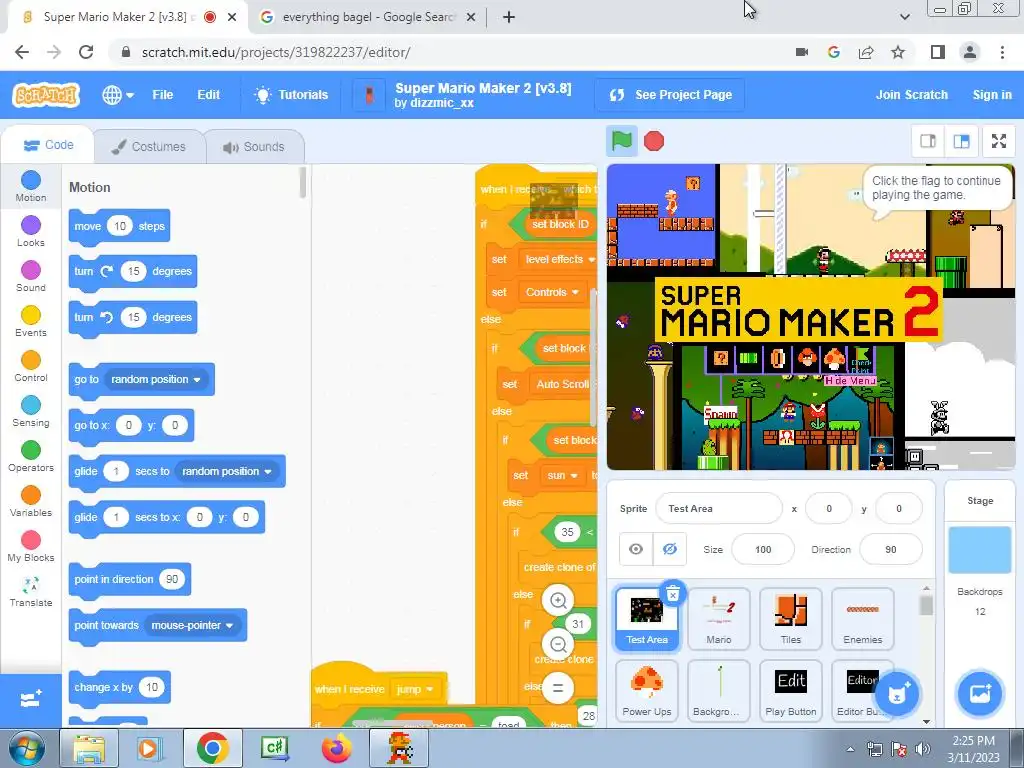Open Windows Start menu
The width and height of the screenshot is (1024, 768).
pyautogui.click(x=26, y=749)
